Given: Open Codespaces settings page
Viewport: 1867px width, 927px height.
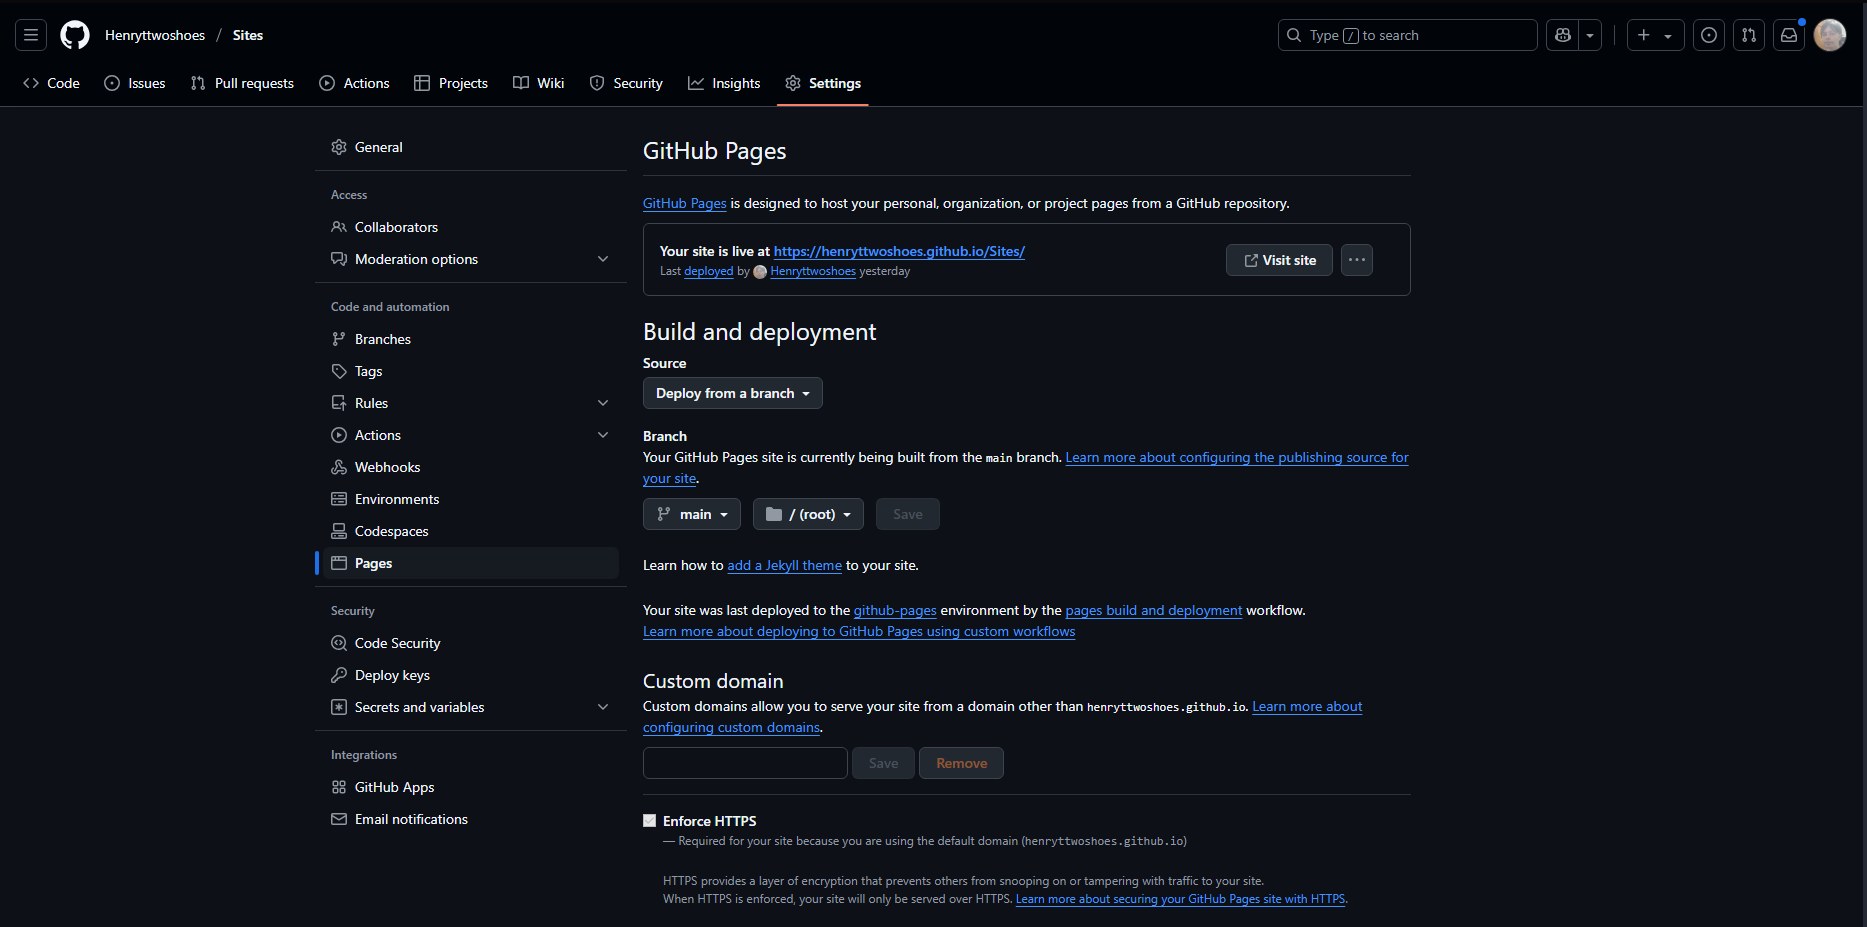Looking at the screenshot, I should (x=471, y=531).
